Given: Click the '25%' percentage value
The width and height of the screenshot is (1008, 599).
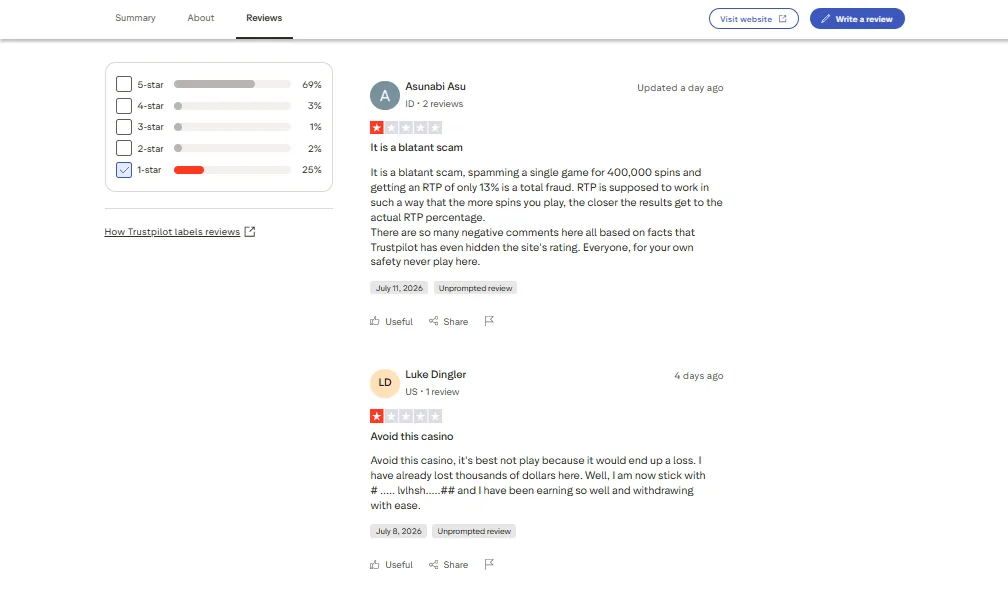Looking at the screenshot, I should click(312, 170).
